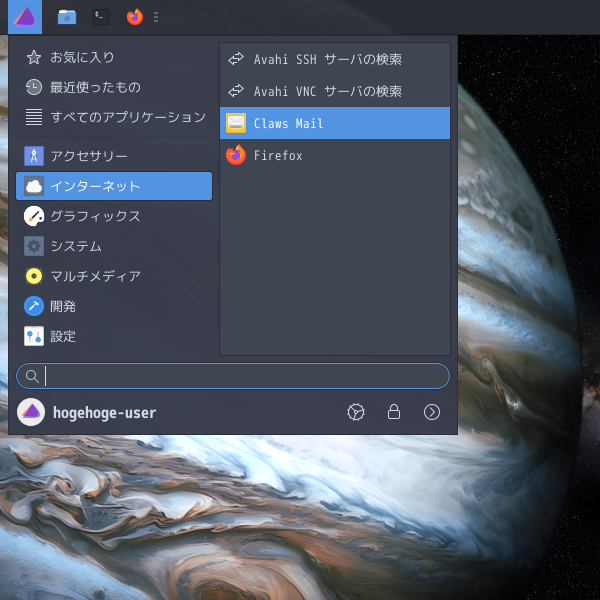The image size is (600, 600).
Task: Launch Firefox from the top panel
Action: coord(135,17)
